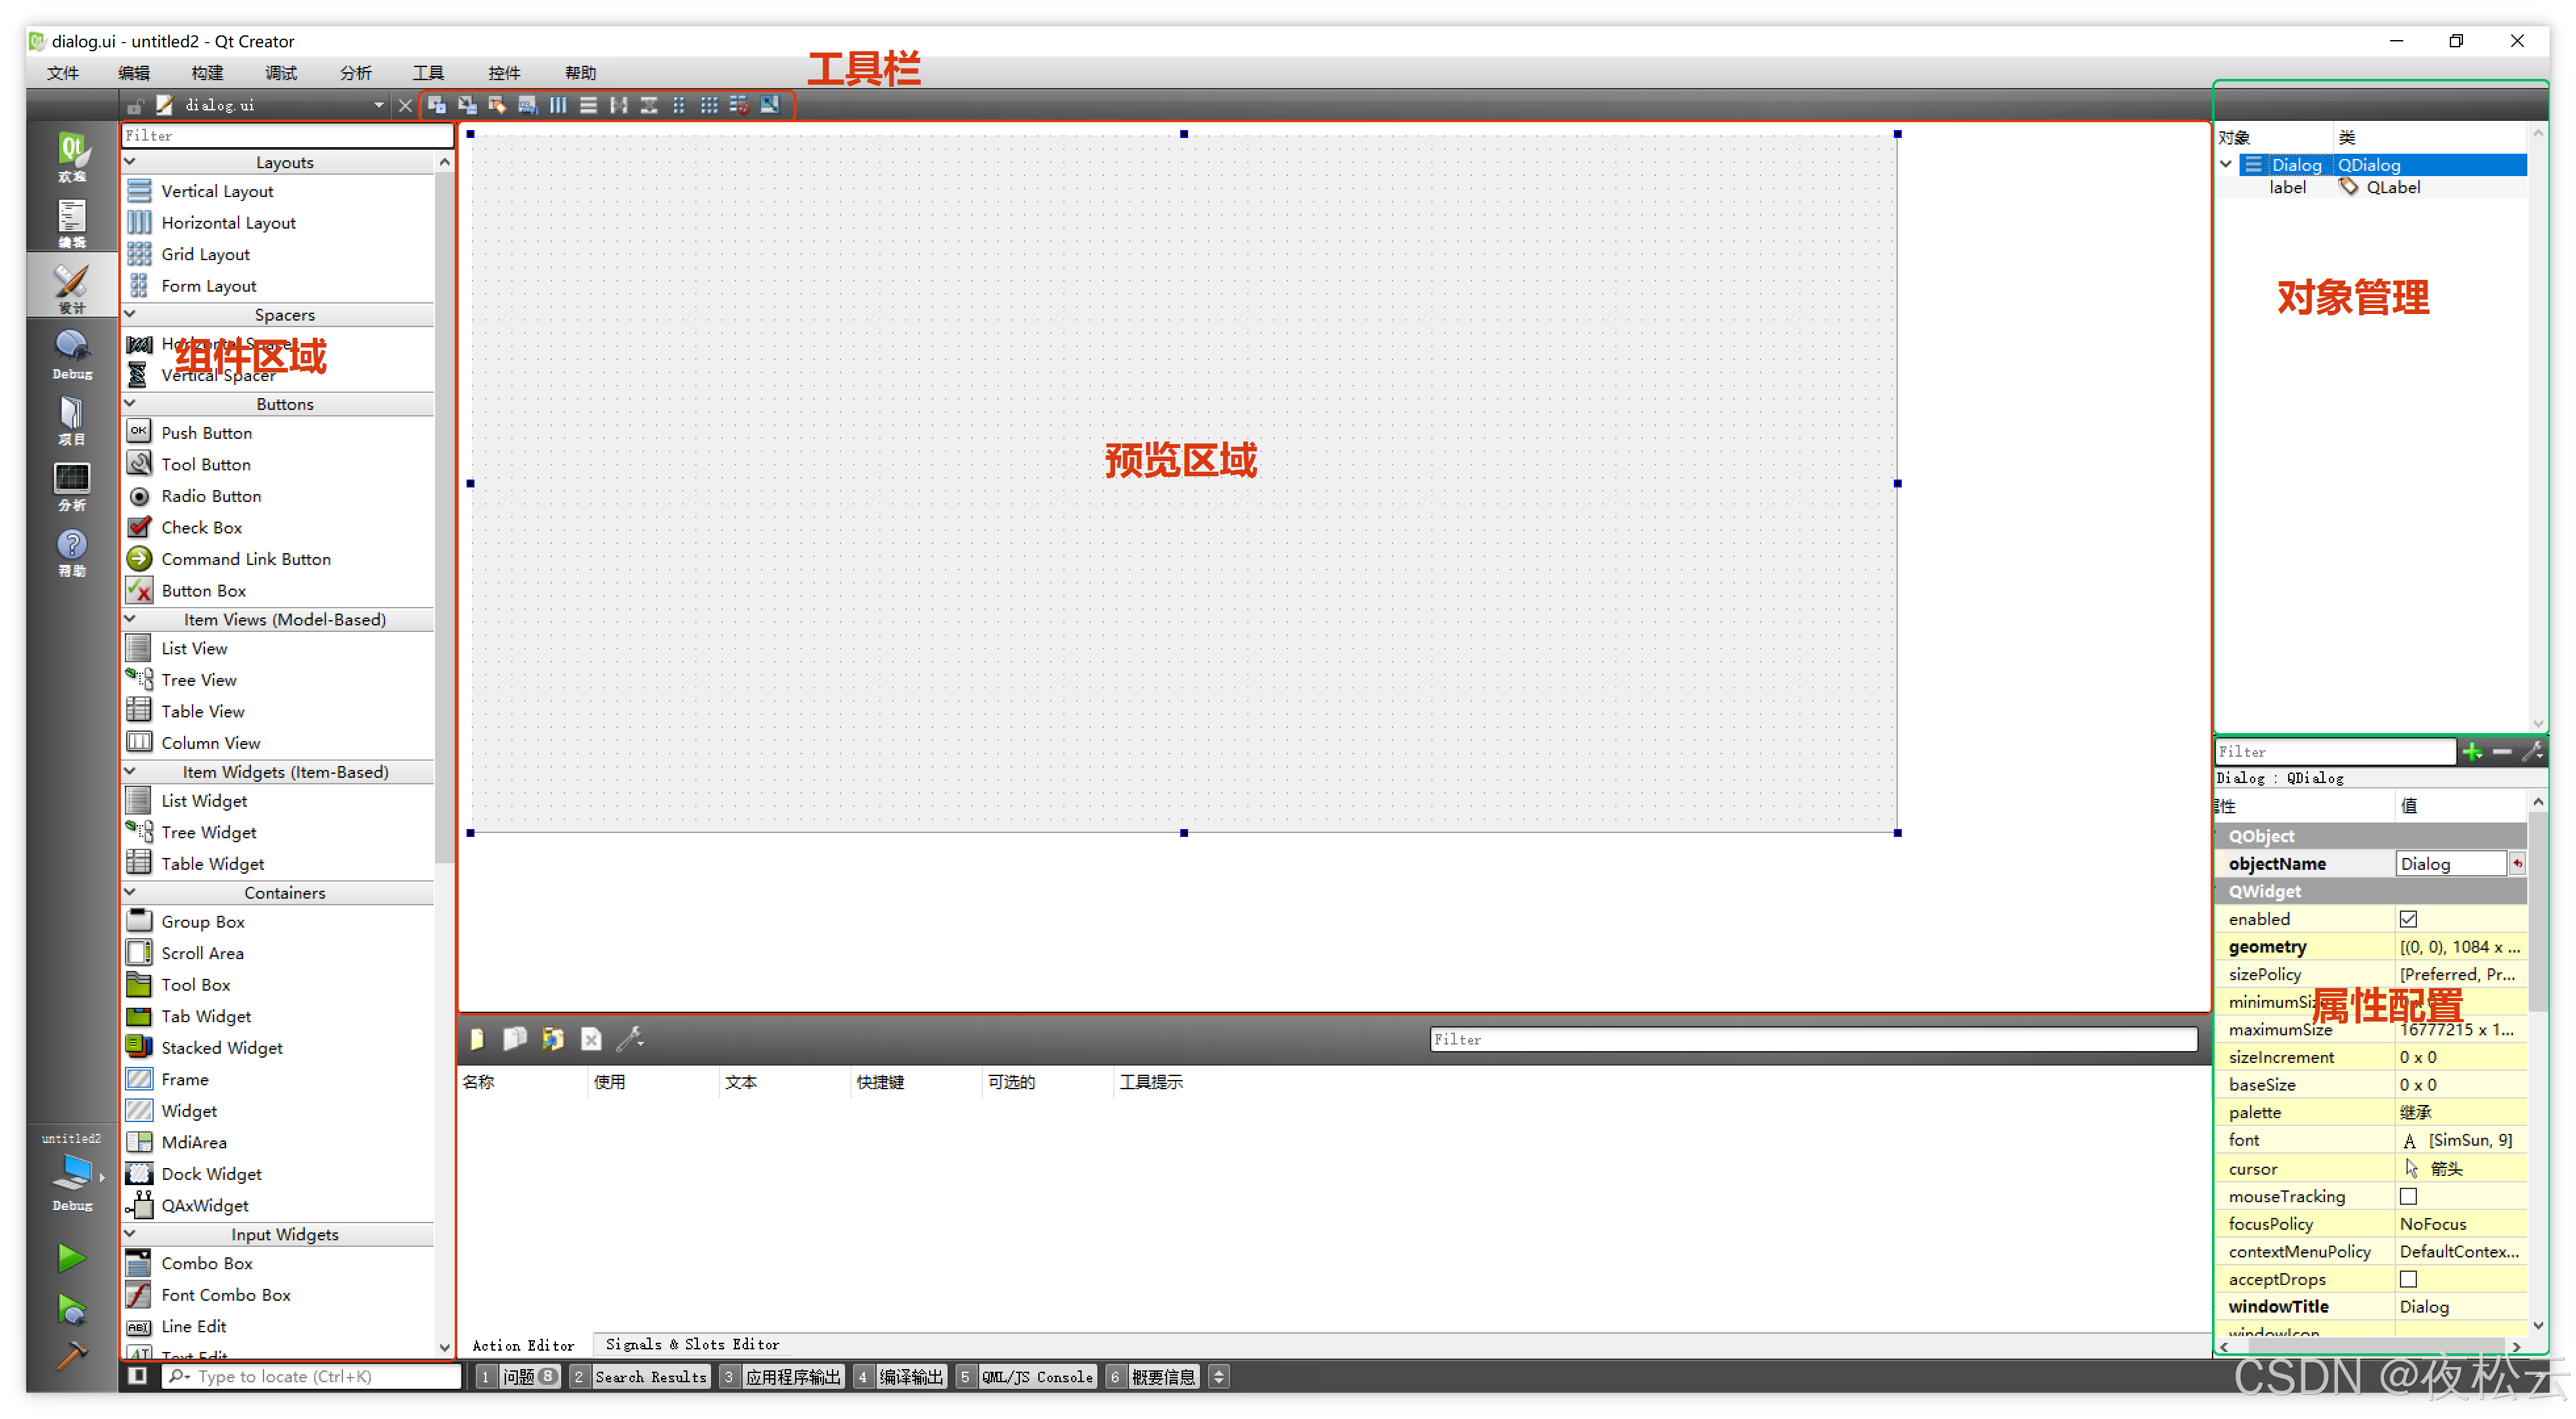
Task: Click the Edit Tab Order toolbar icon
Action: tap(528, 105)
